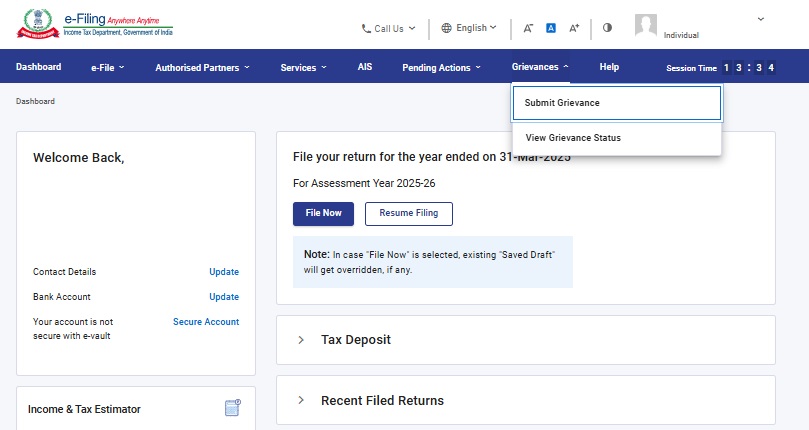Click the globe icon beside English
This screenshot has width=809, height=430.
(446, 28)
